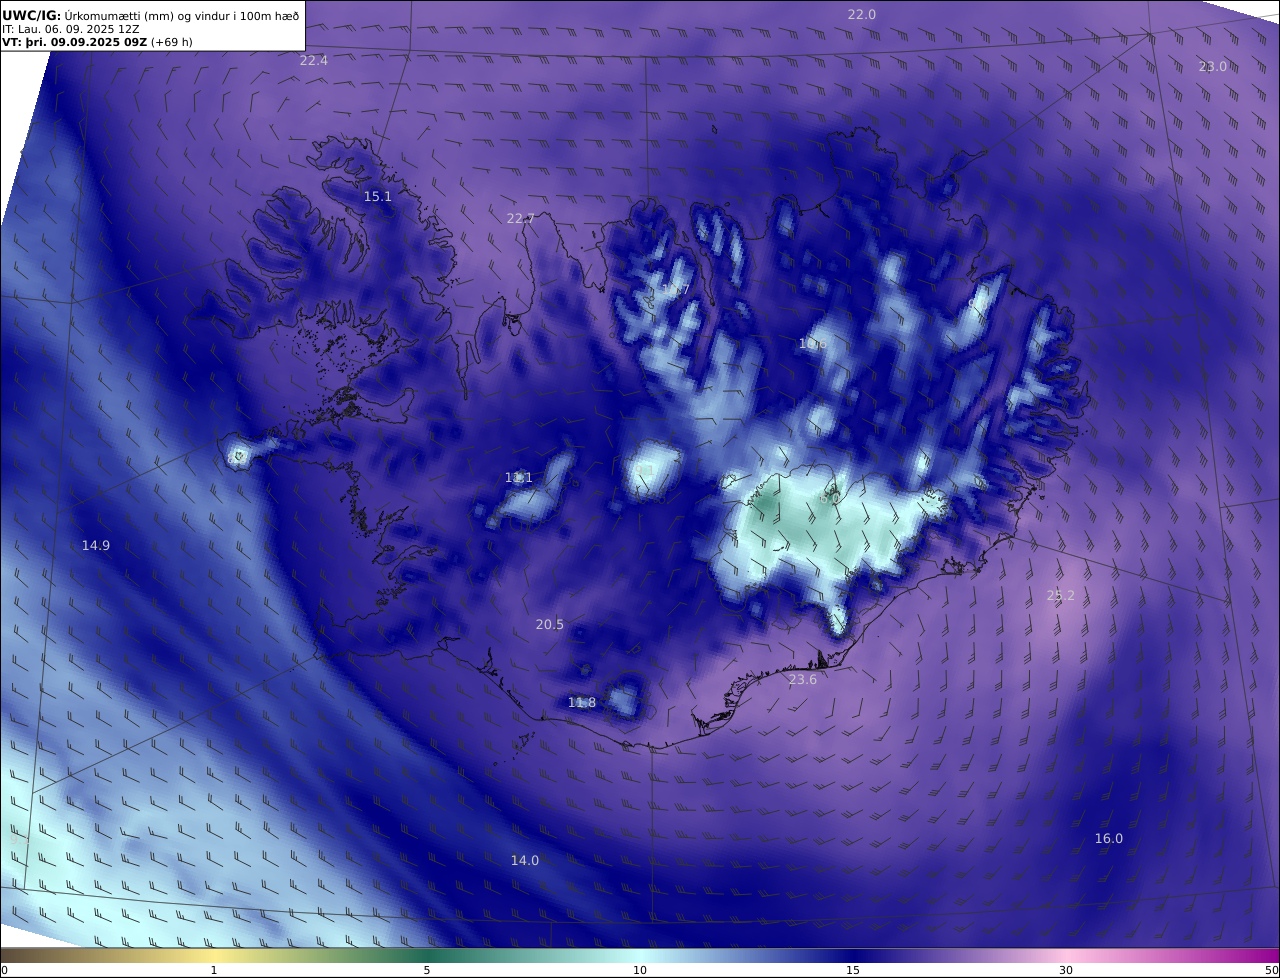Click the 11.8 value label on the map

(581, 702)
